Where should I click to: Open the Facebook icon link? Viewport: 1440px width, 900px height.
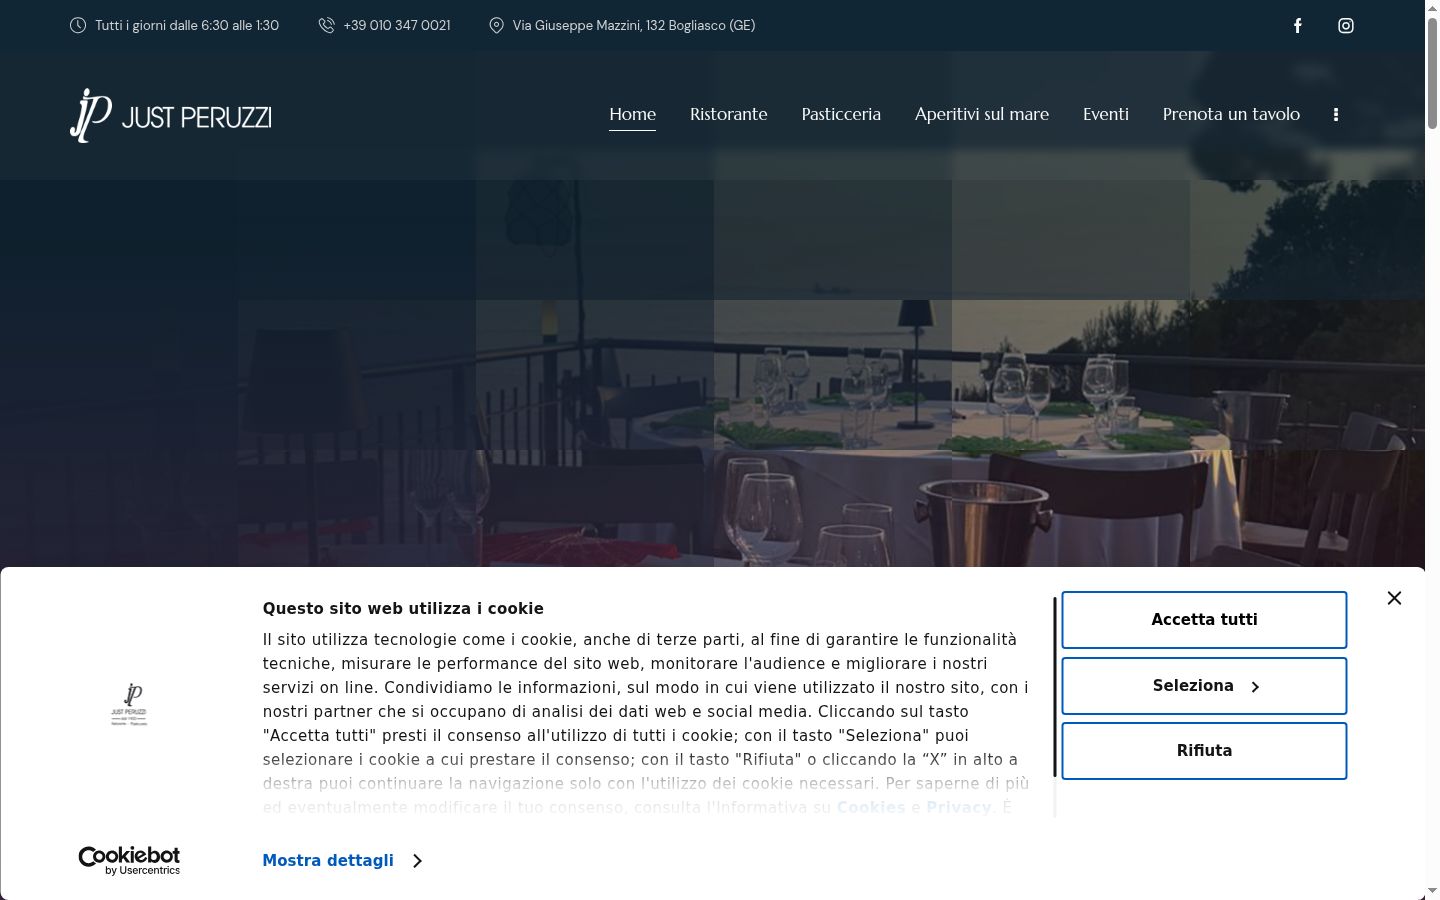(x=1297, y=26)
